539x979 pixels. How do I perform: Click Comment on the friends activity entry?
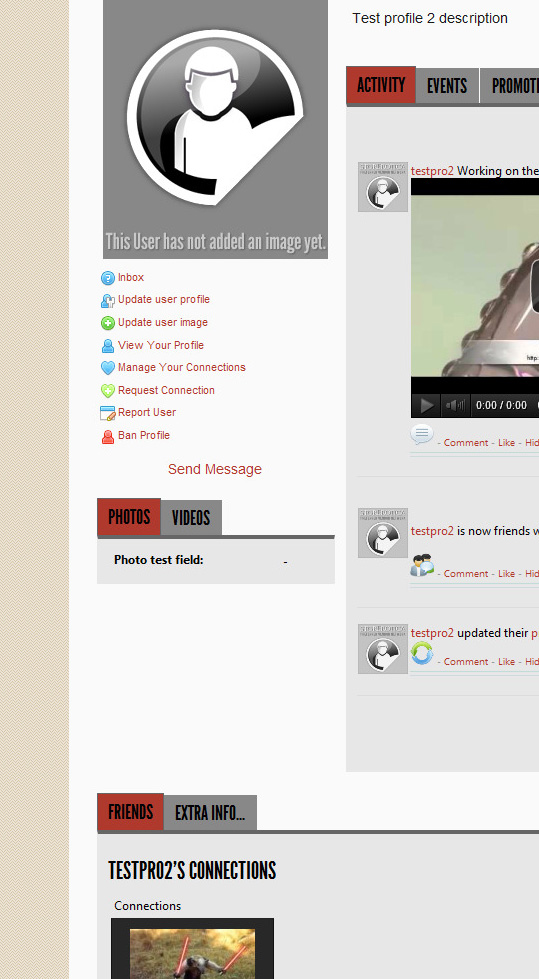coord(466,573)
